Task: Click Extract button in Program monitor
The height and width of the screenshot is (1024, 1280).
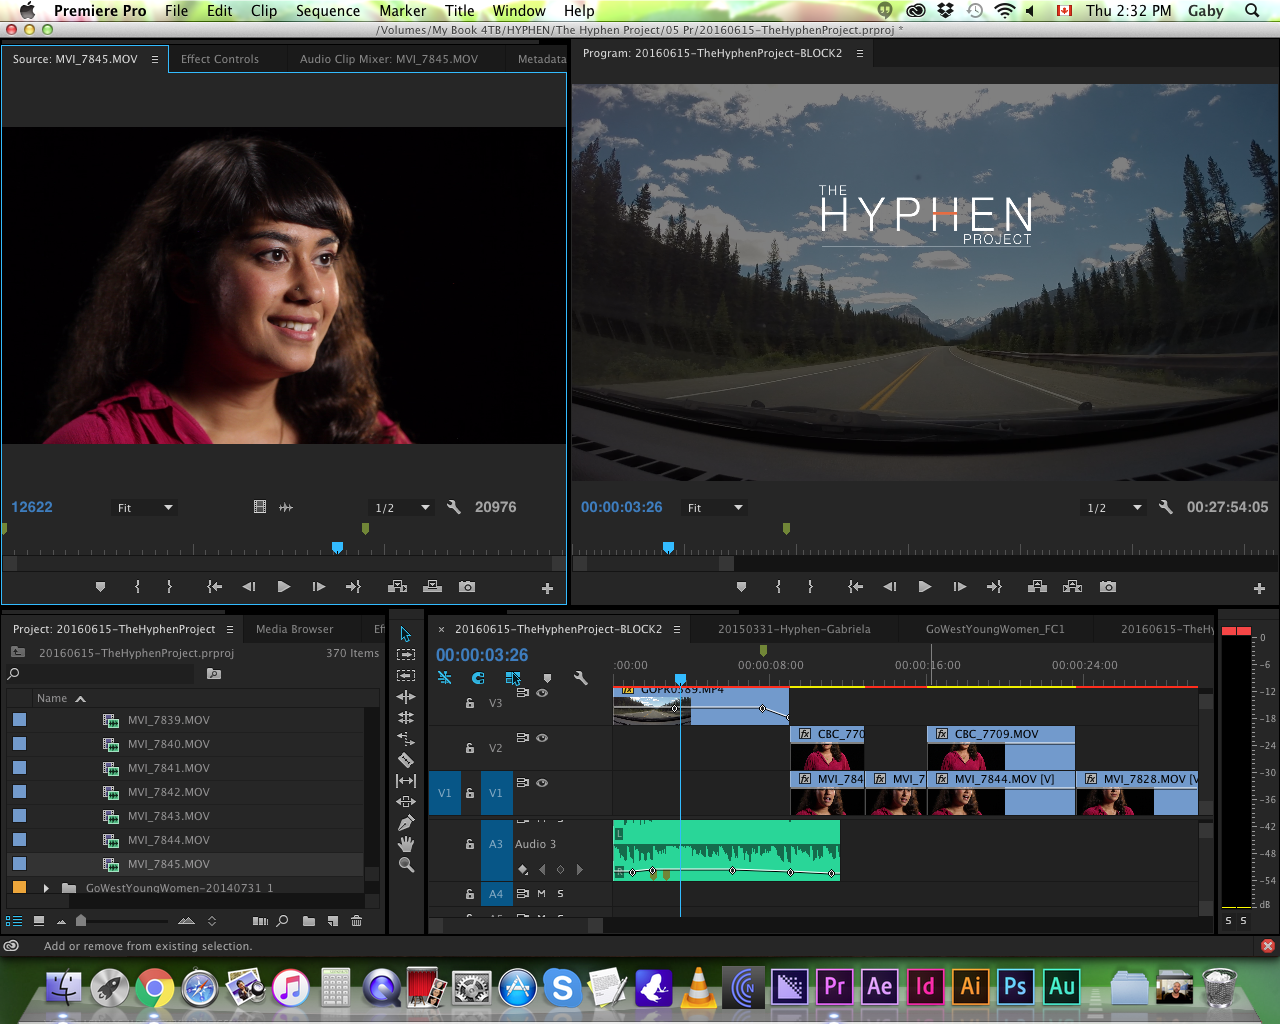Action: [1072, 587]
